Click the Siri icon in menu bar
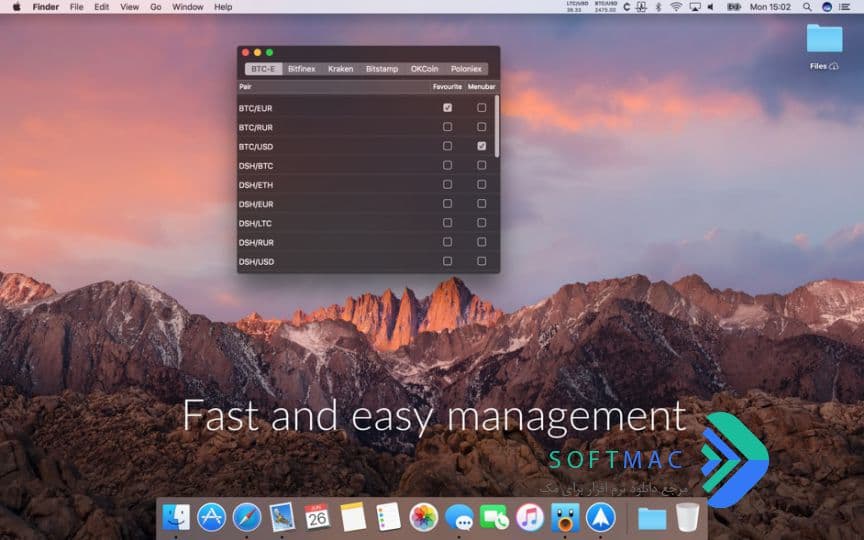The height and width of the screenshot is (540, 864). click(x=827, y=7)
